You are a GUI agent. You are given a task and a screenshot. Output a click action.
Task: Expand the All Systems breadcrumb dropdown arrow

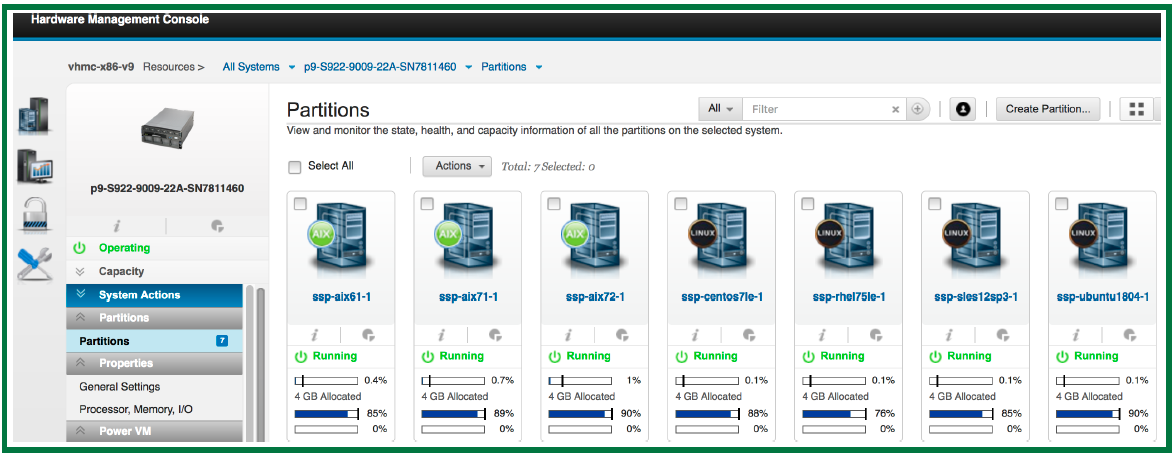292,67
